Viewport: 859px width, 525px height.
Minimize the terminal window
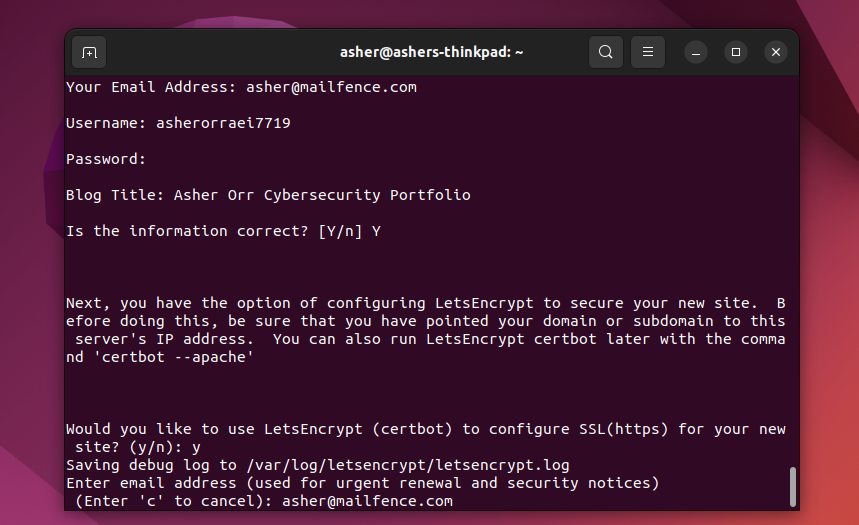click(696, 52)
